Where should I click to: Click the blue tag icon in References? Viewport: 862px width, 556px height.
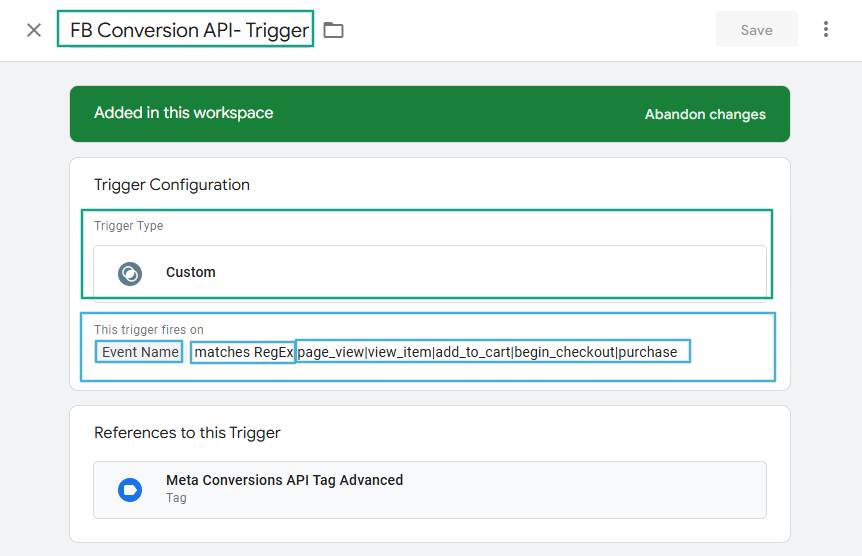coord(130,489)
